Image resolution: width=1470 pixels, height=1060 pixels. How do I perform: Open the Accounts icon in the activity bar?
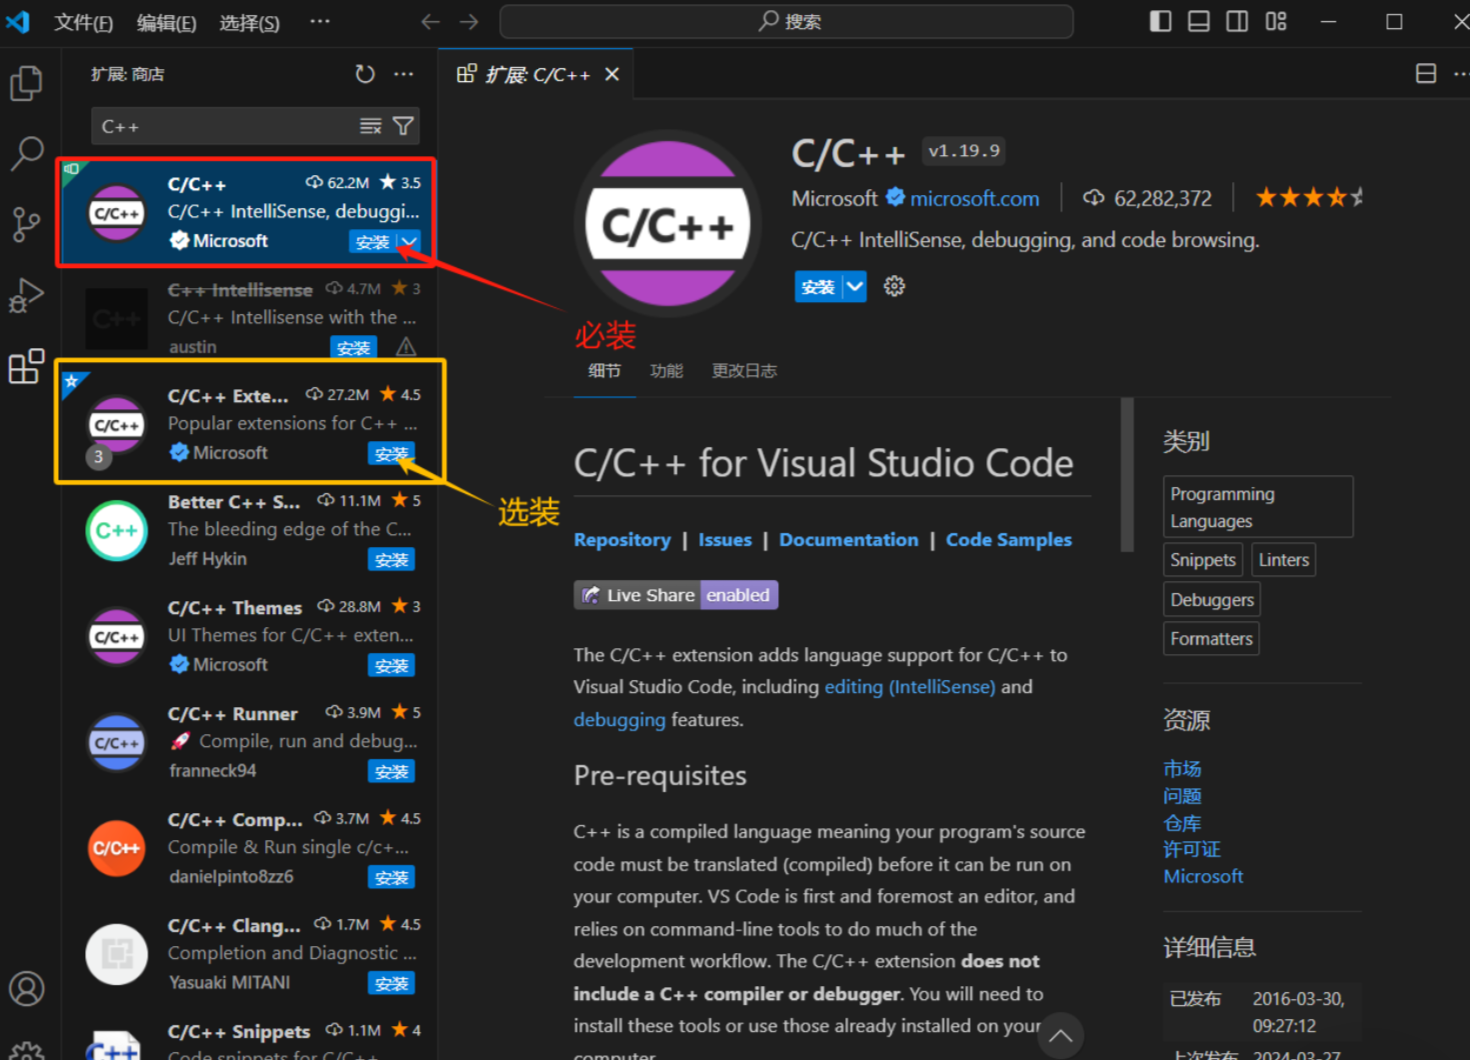pyautogui.click(x=27, y=988)
